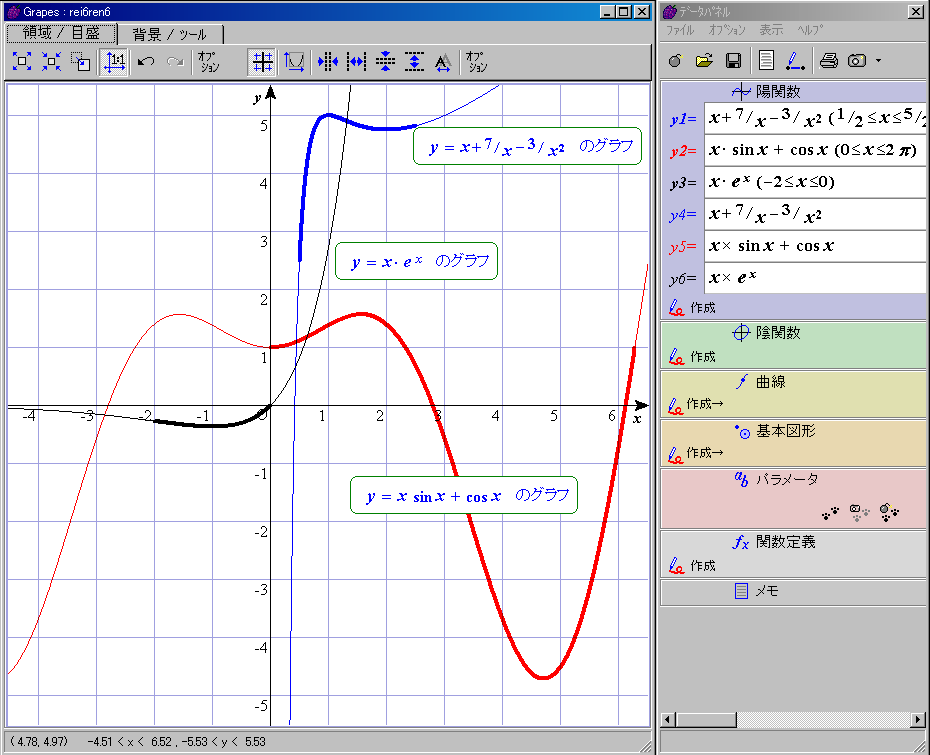Screen dimensions: 930x755
Task: Select the rectangle area zoom tool
Action: (x=81, y=61)
